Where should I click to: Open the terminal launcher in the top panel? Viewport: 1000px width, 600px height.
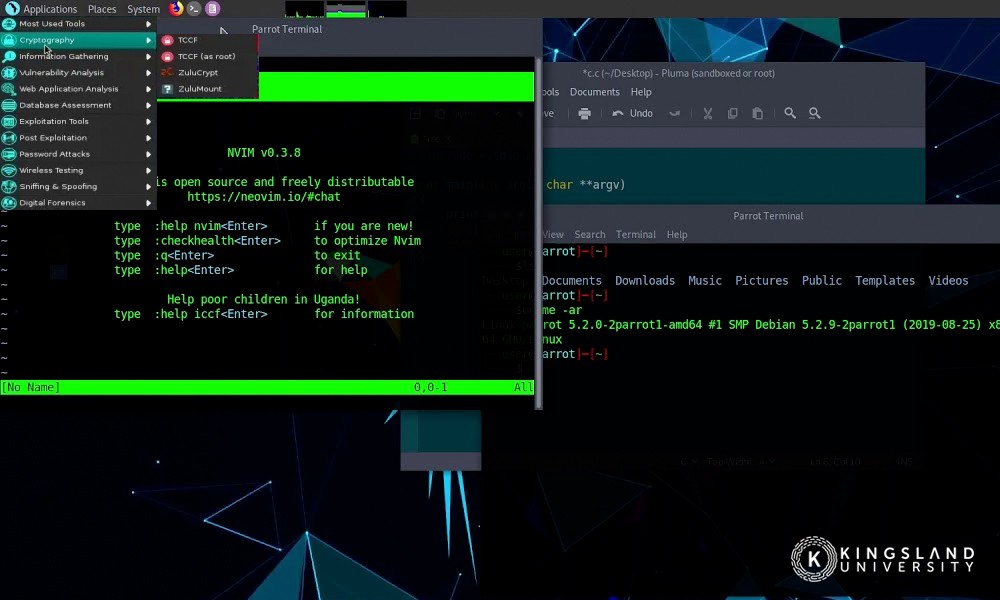pyautogui.click(x=194, y=8)
